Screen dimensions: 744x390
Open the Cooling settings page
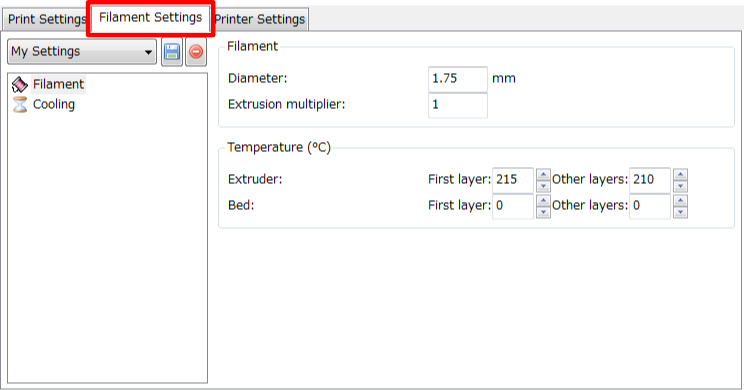pos(54,104)
